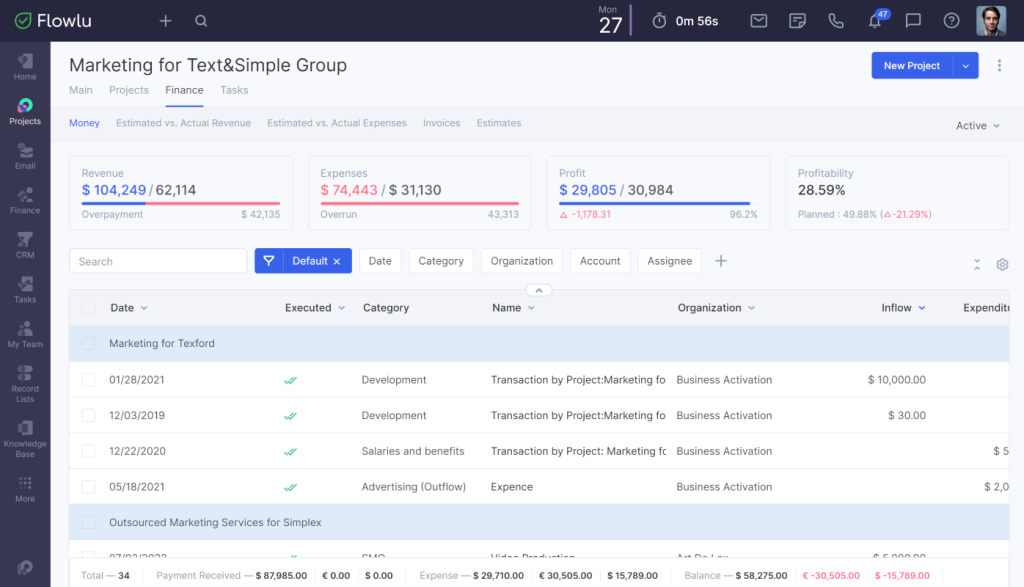Select the 12/22/2020 row checkbox
Viewport: 1024px width, 587px height.
[88, 451]
